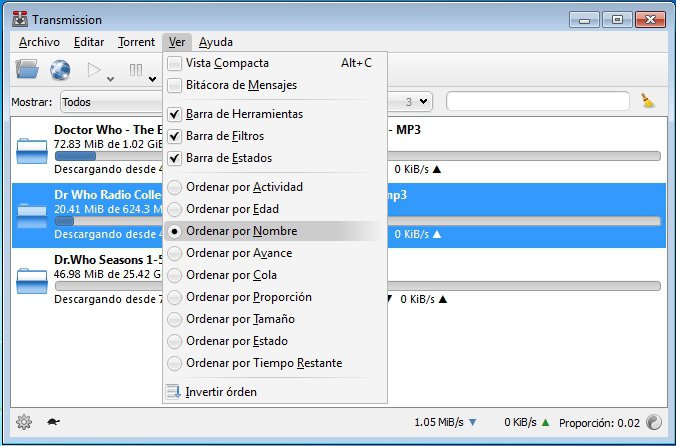Maximize the Transmission window
The height and width of the screenshot is (446, 676).
point(617,20)
